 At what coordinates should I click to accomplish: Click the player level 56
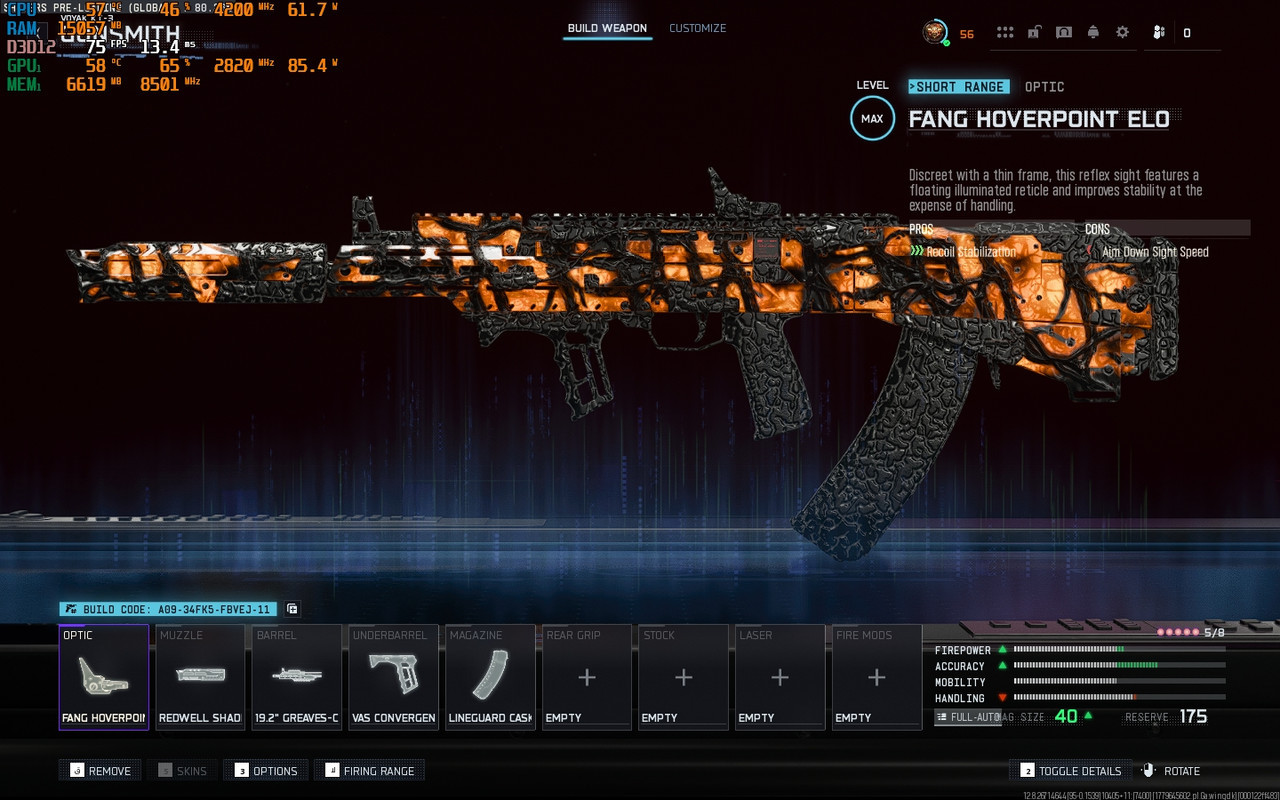pyautogui.click(x=967, y=34)
